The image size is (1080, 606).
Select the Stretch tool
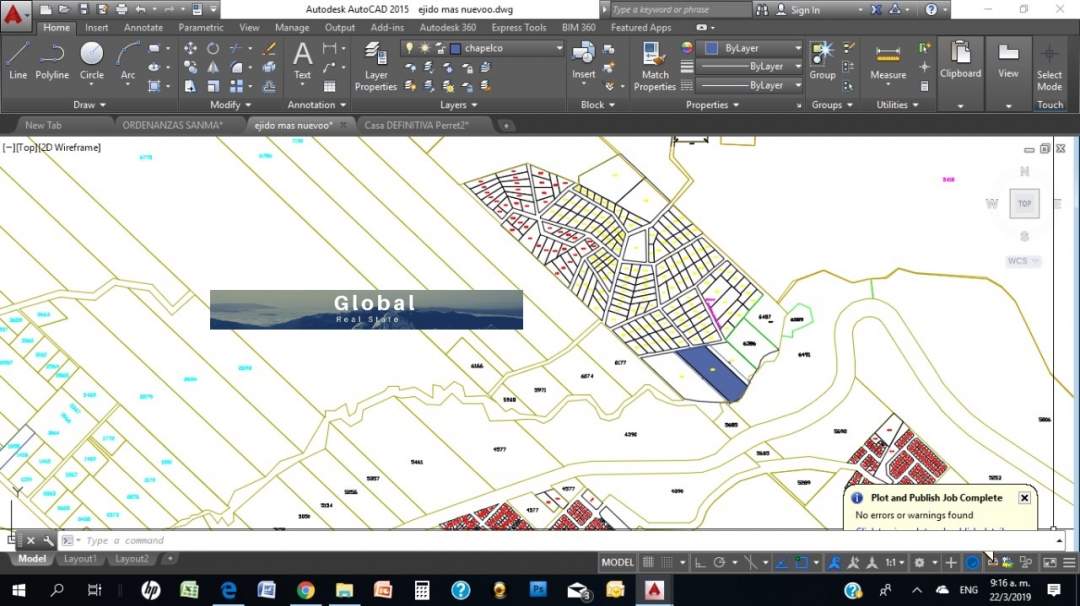(190, 86)
